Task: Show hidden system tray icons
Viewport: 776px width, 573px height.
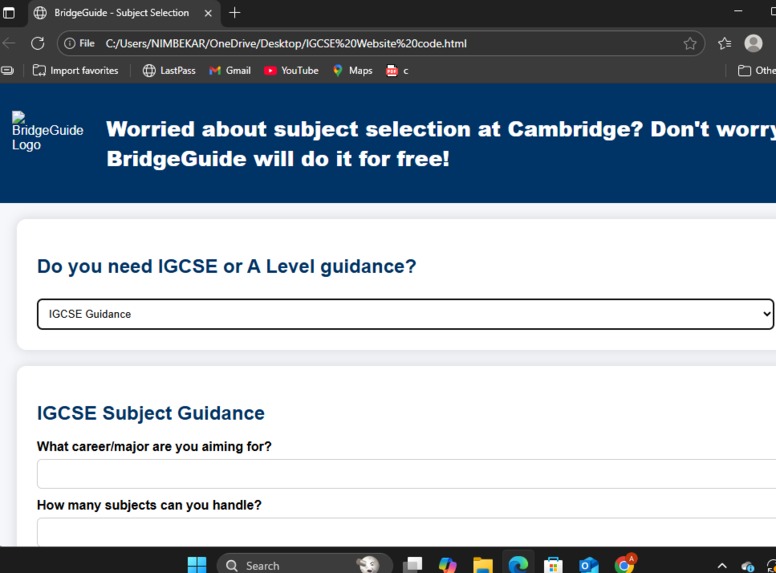Action: point(722,566)
